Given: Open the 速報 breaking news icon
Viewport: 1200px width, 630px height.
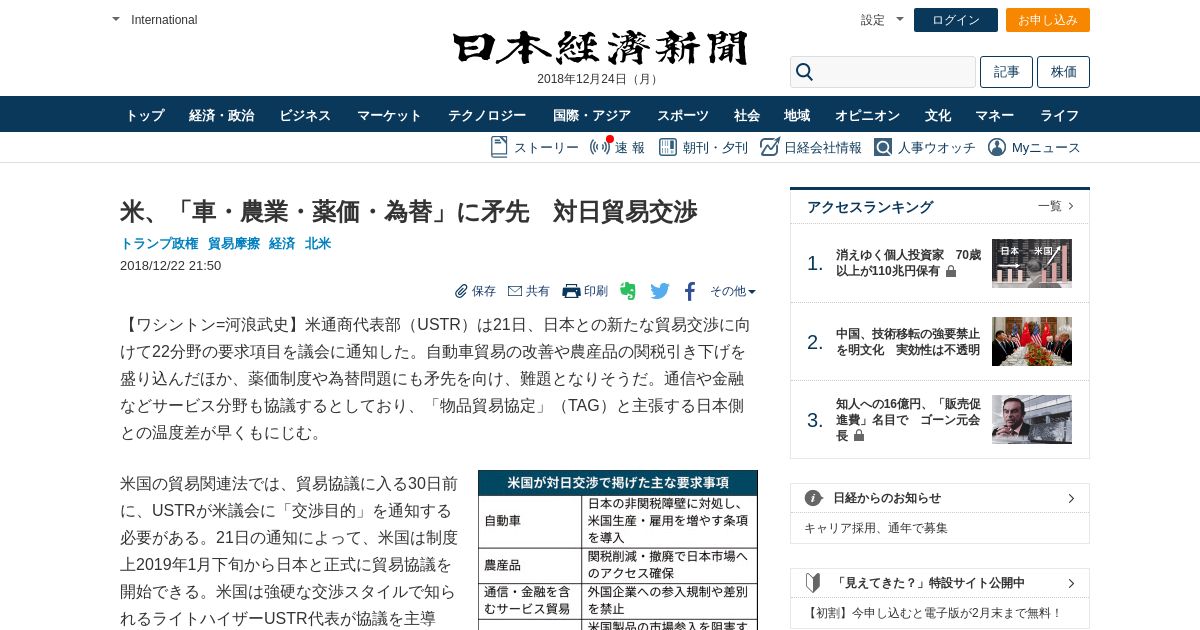Looking at the screenshot, I should click(600, 147).
